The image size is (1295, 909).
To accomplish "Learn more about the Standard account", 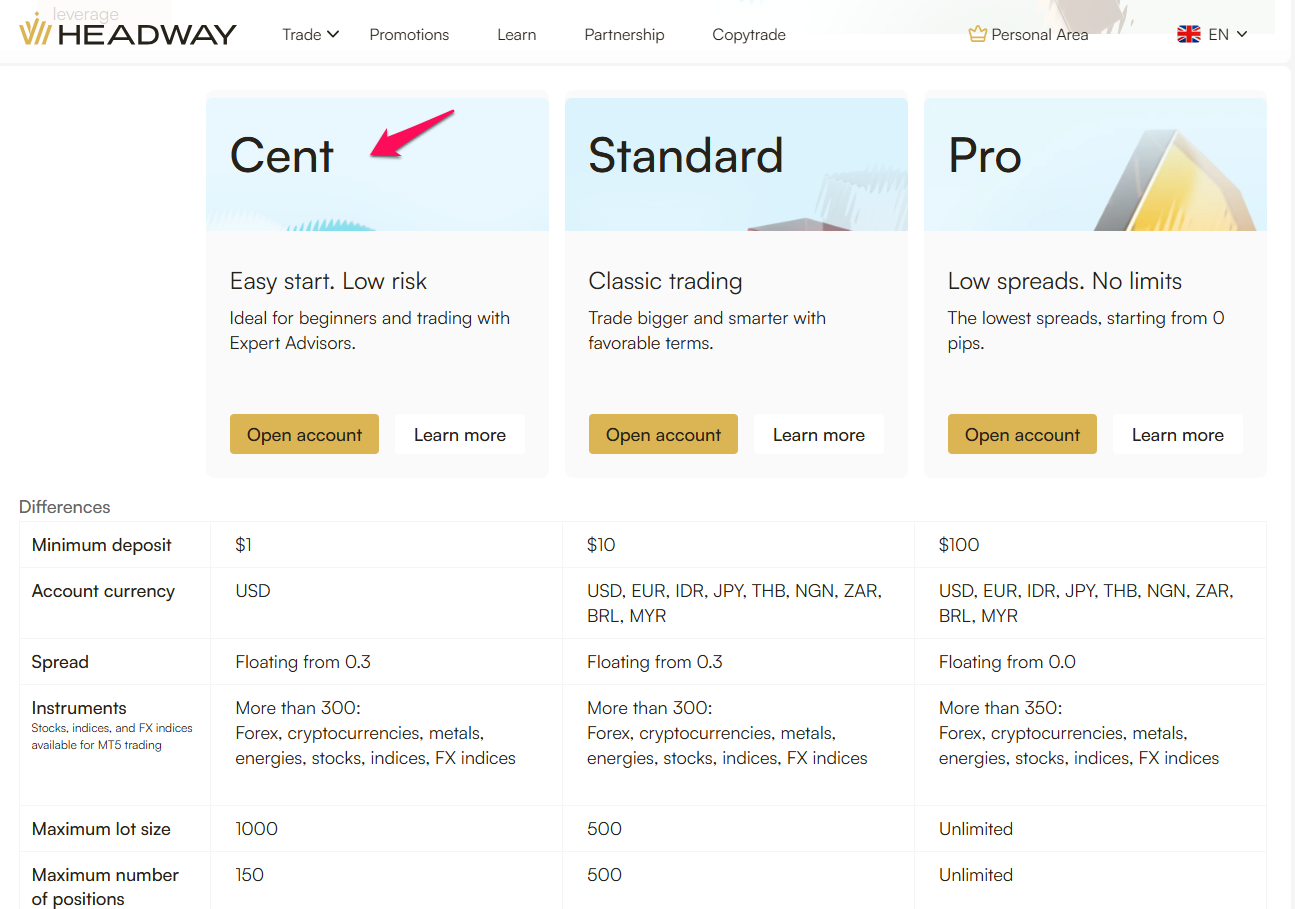I will click(x=819, y=434).
